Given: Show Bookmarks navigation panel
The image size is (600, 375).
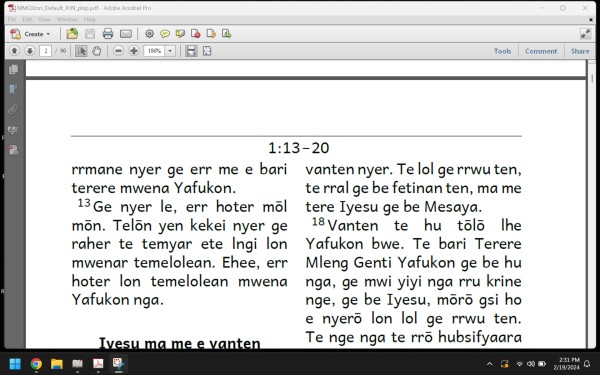Looking at the screenshot, I should 13,90.
